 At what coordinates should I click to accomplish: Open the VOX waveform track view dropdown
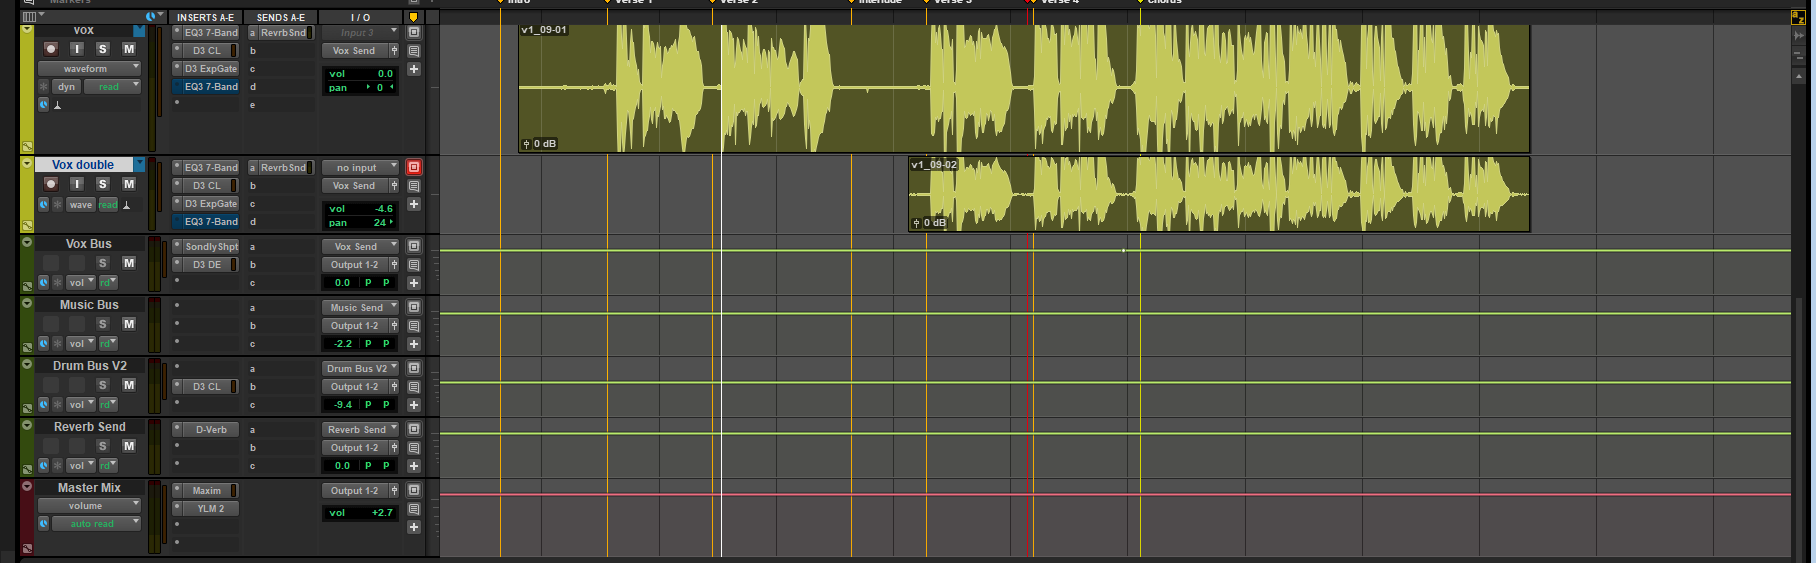[89, 69]
